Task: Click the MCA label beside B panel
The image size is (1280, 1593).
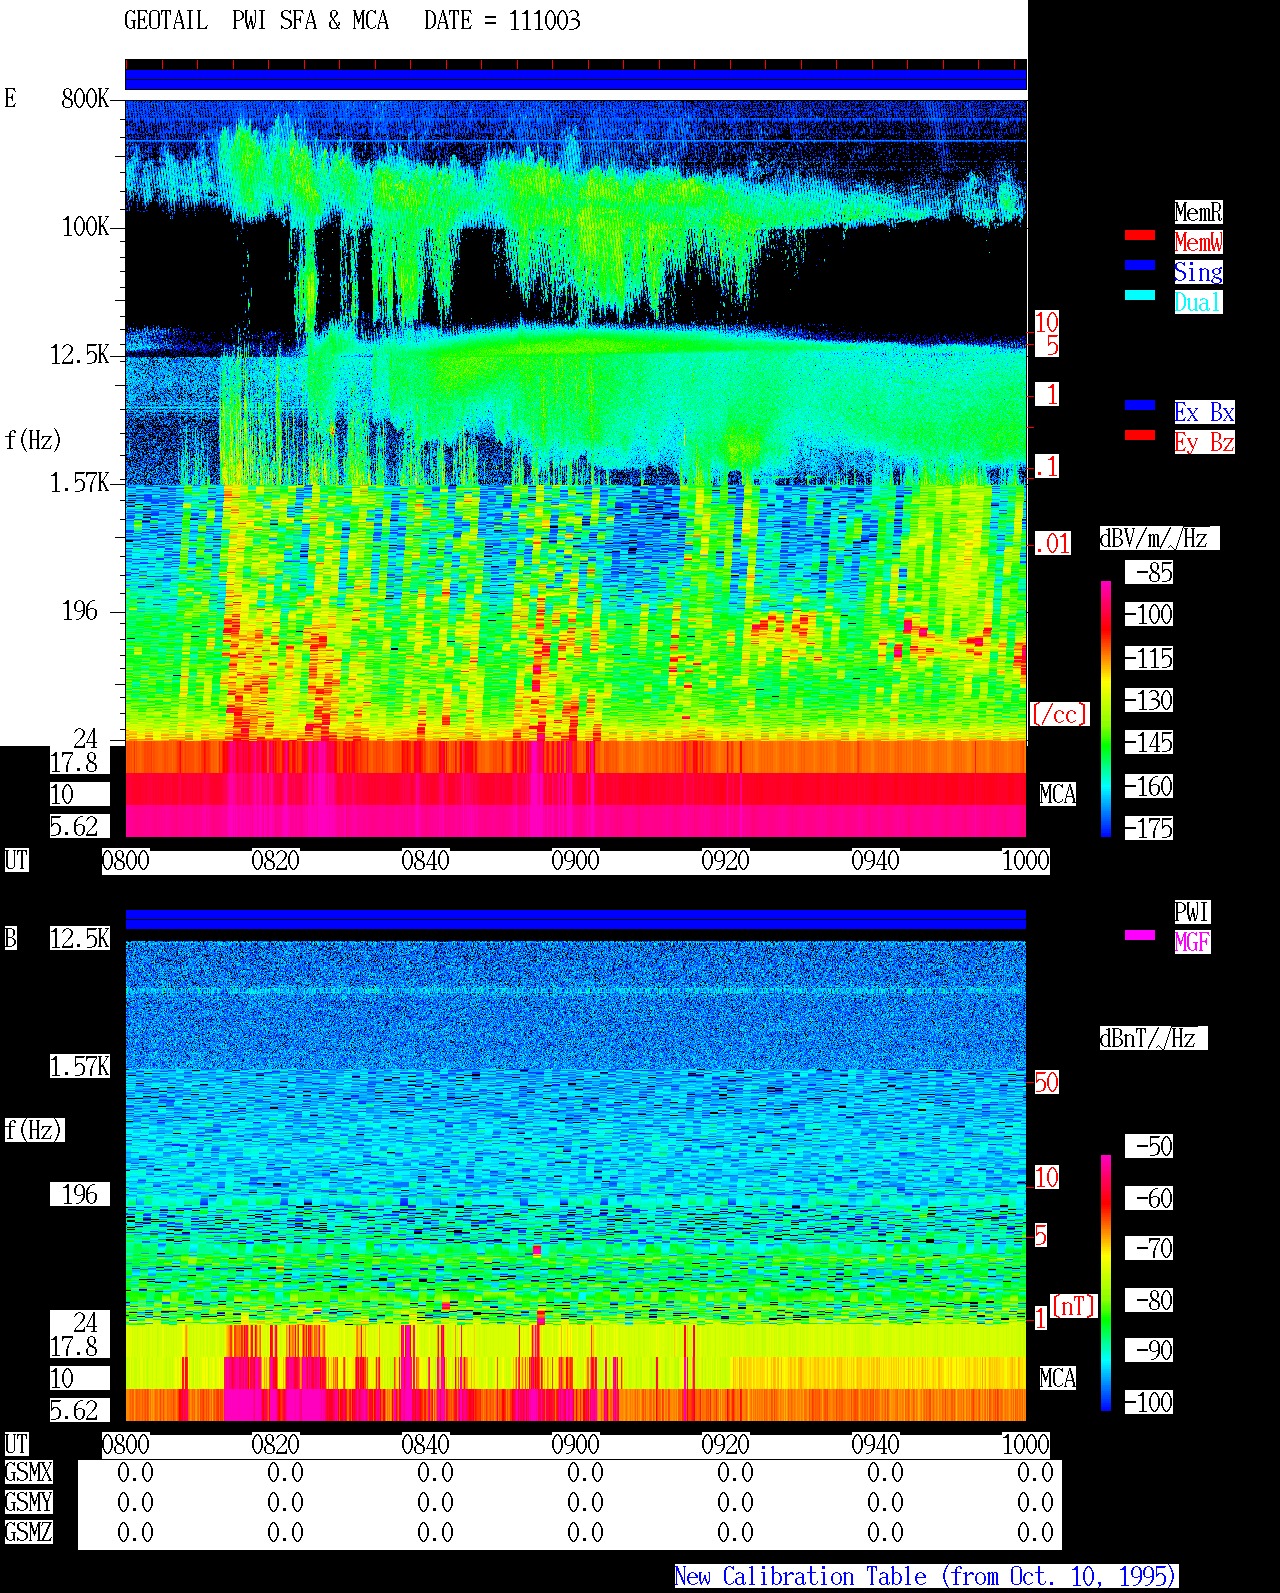Action: pyautogui.click(x=1058, y=1379)
